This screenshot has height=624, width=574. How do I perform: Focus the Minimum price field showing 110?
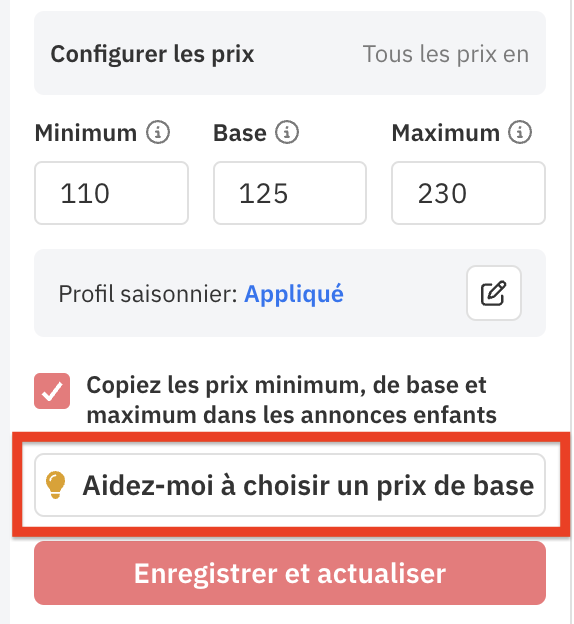[x=111, y=193]
